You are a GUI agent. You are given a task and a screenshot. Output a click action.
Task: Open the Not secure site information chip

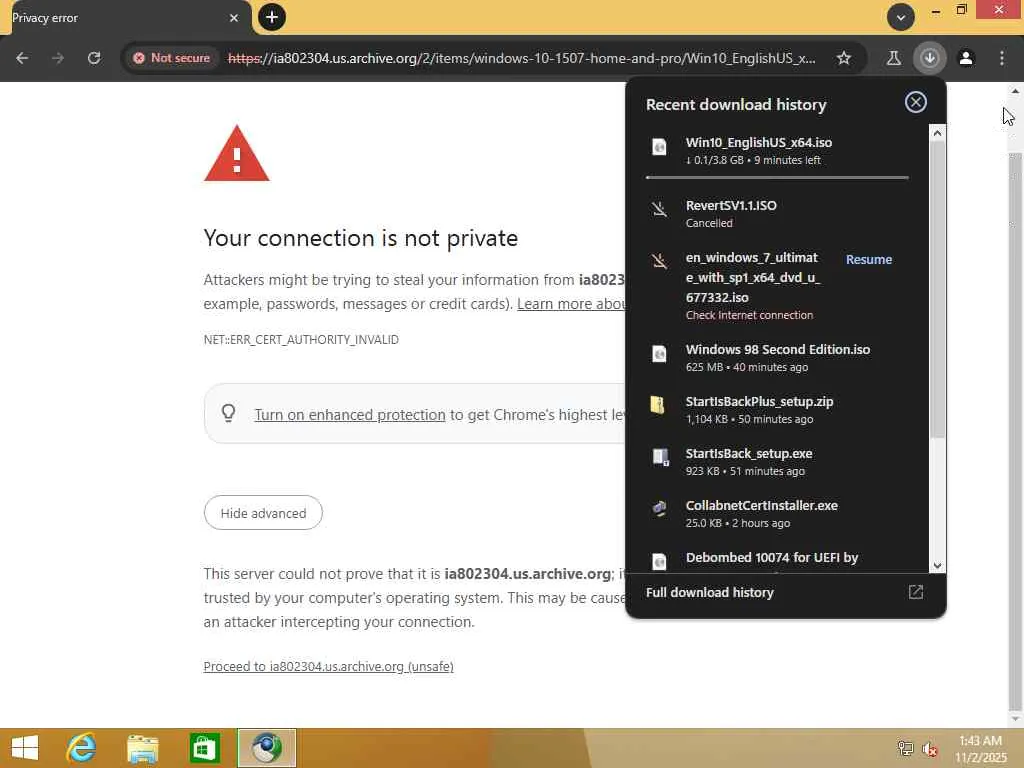171,58
